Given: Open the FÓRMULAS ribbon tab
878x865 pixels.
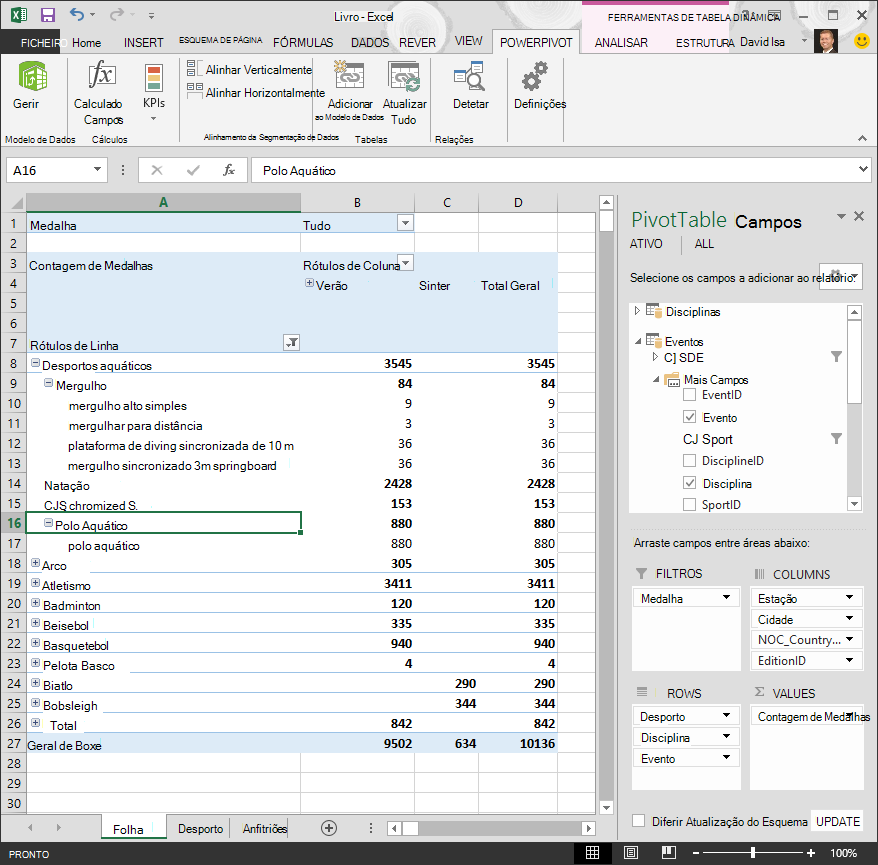Looking at the screenshot, I should click(x=303, y=43).
